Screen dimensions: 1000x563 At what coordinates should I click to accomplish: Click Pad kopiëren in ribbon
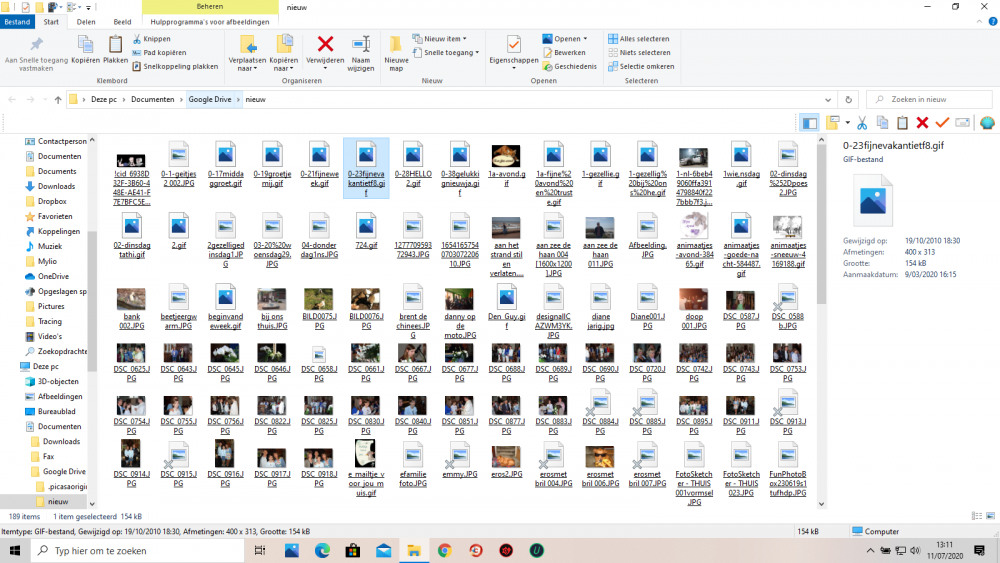159,52
